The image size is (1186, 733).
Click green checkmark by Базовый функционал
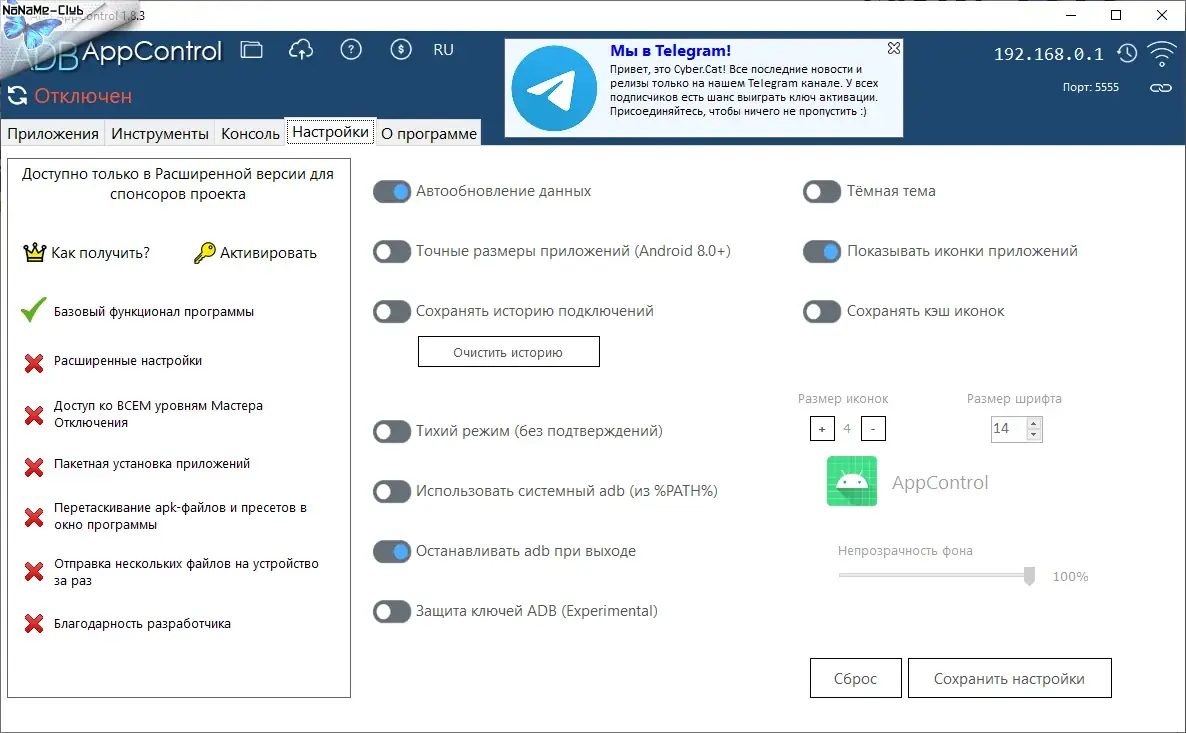pos(33,309)
